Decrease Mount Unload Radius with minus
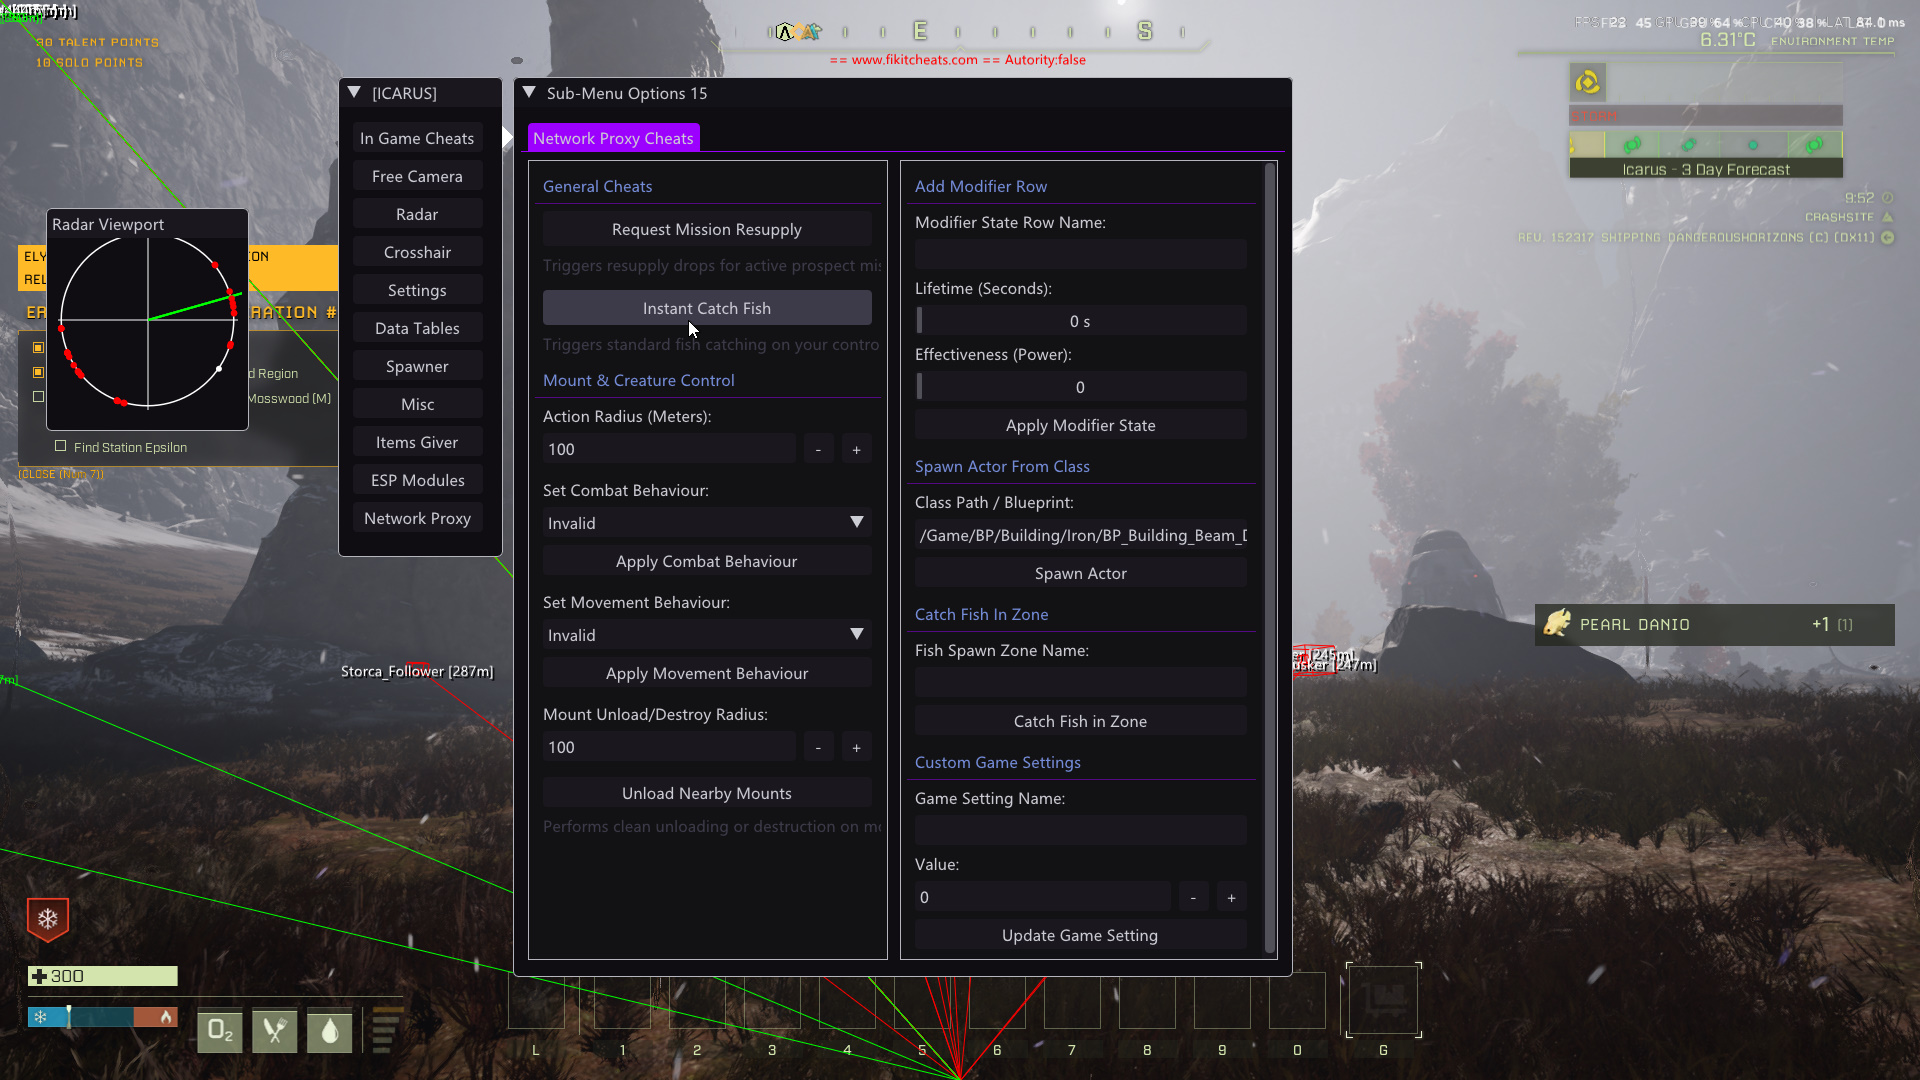This screenshot has width=1920, height=1080. [x=818, y=747]
